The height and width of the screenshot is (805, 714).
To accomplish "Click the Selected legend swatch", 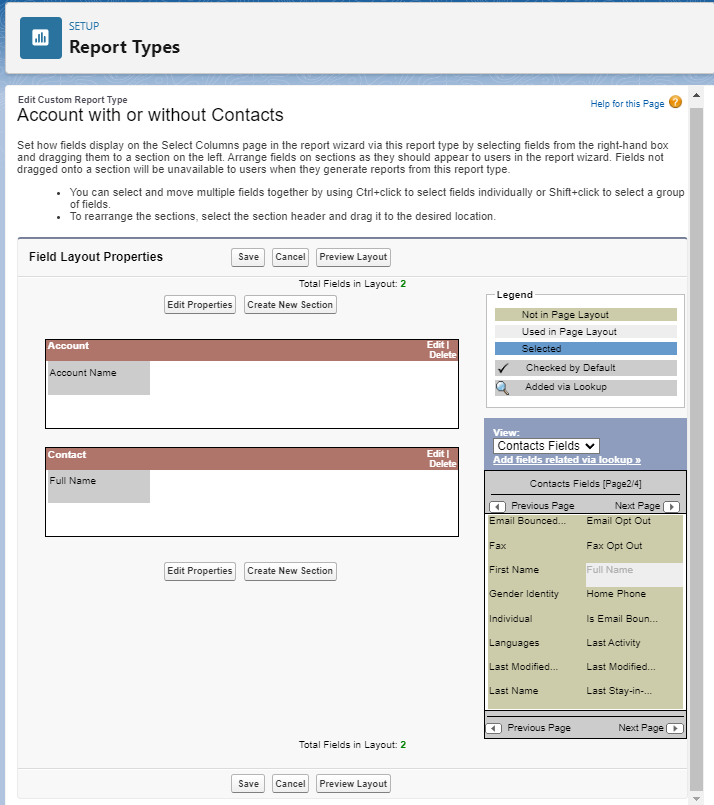I will pyautogui.click(x=586, y=349).
